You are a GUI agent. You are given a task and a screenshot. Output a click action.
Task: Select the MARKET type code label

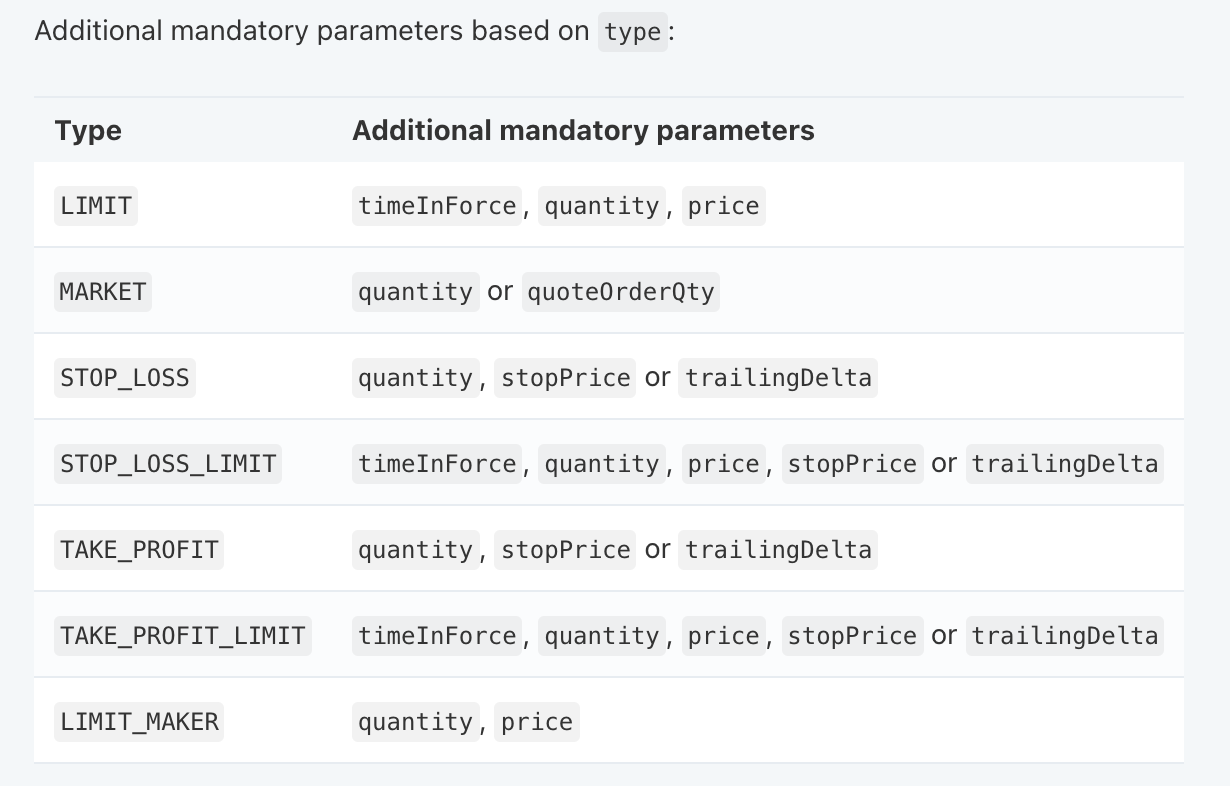[103, 292]
